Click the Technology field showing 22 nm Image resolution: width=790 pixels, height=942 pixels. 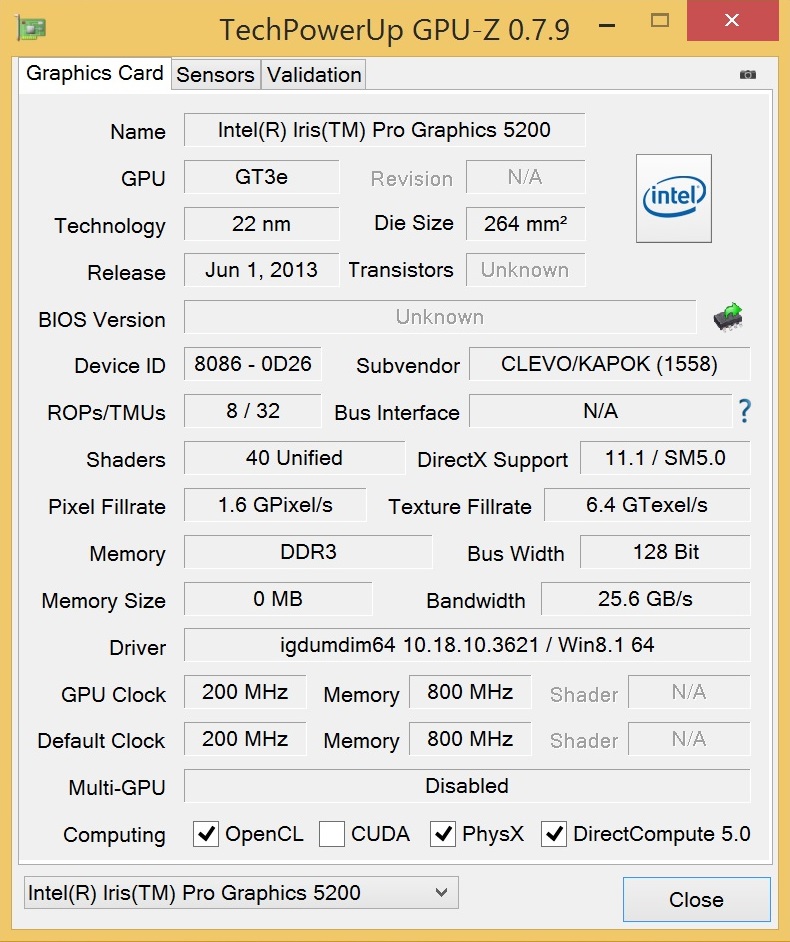[261, 223]
